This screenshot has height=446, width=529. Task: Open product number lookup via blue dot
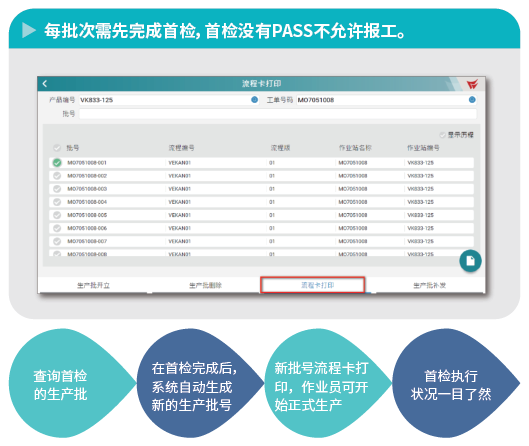[254, 100]
